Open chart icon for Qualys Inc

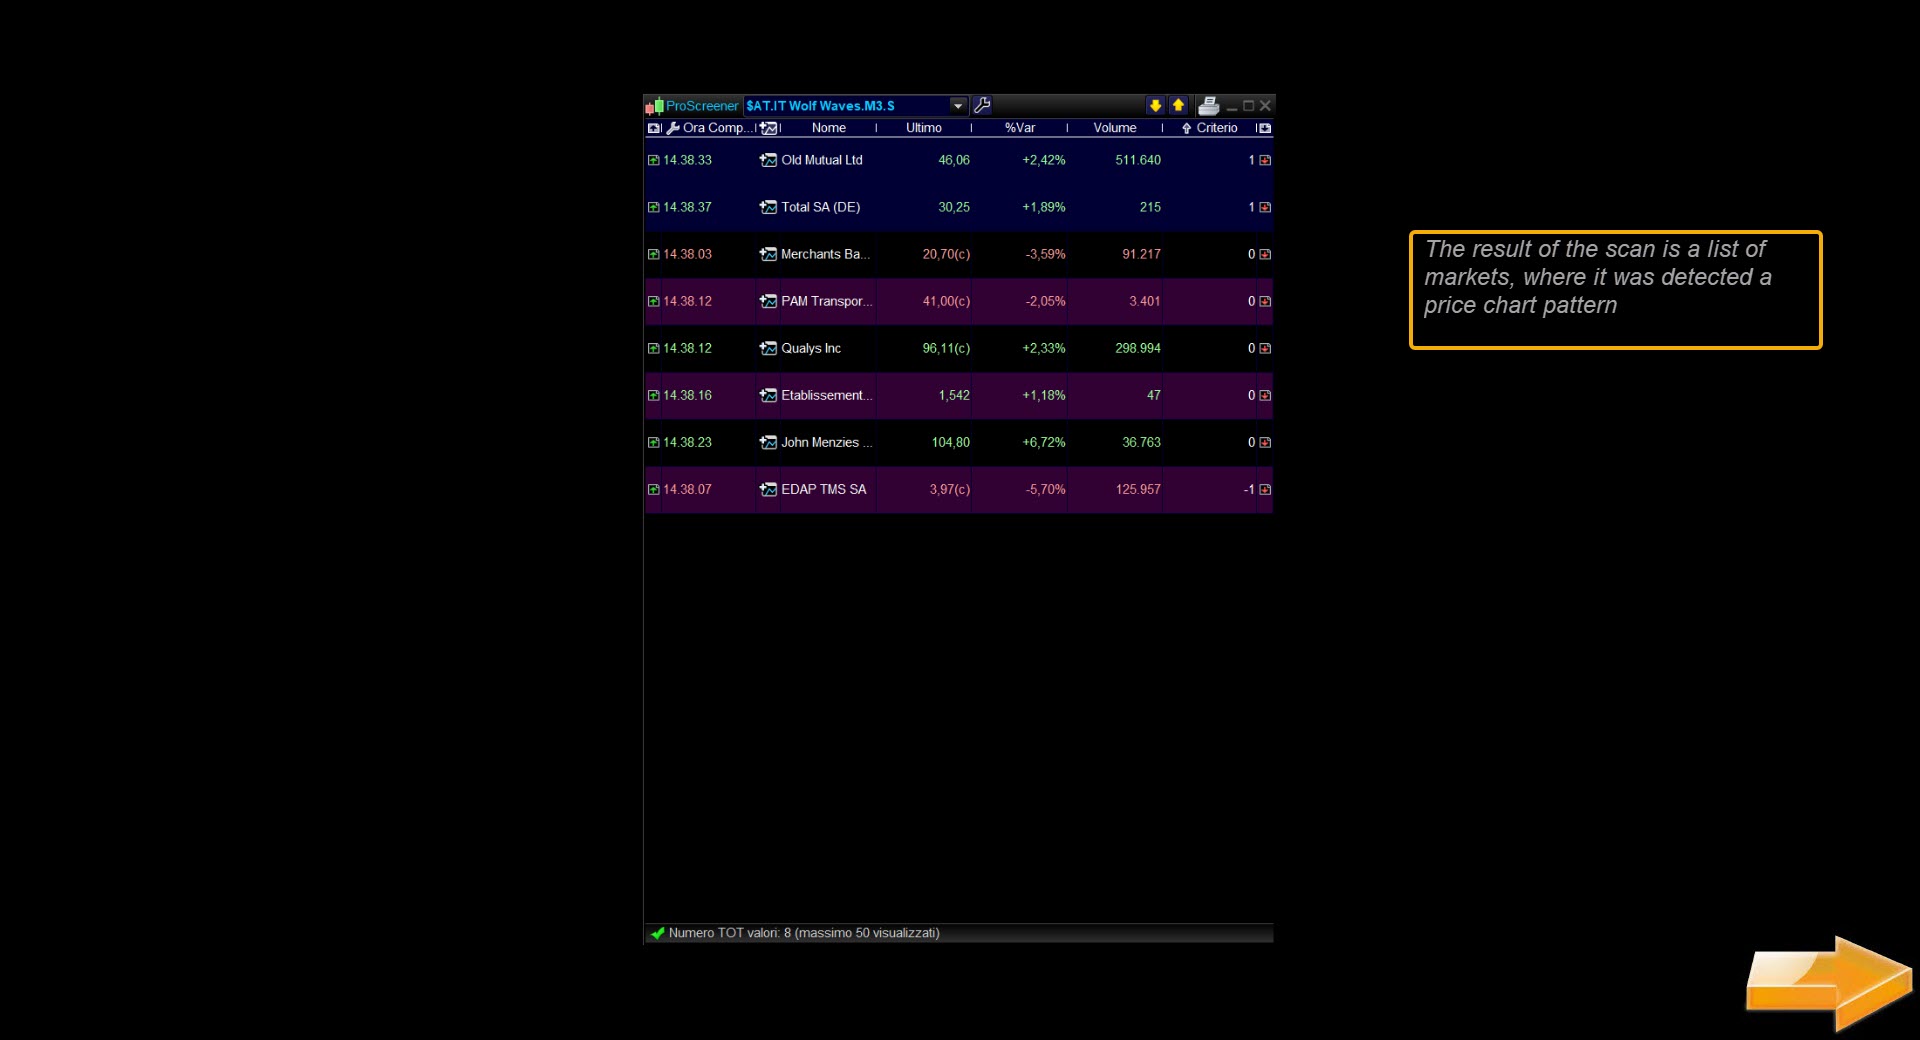[768, 348]
